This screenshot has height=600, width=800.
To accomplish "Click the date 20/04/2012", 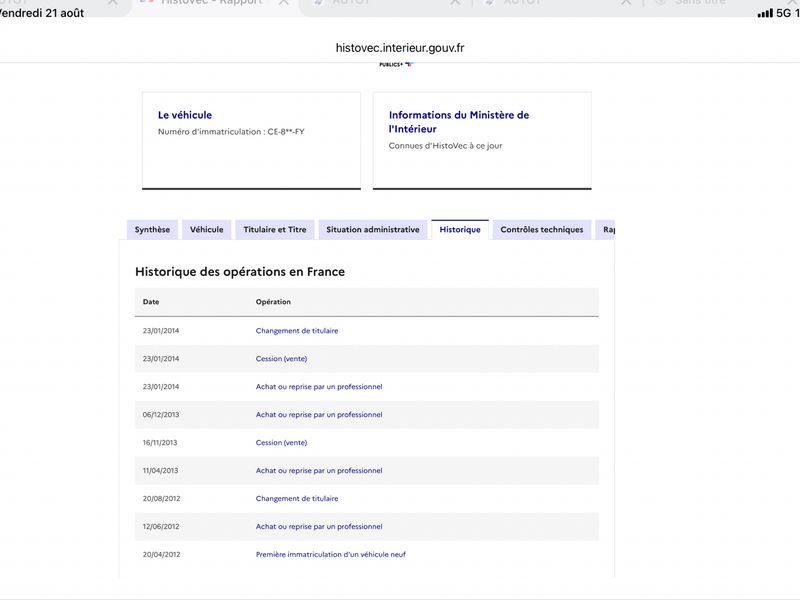I will point(161,555).
